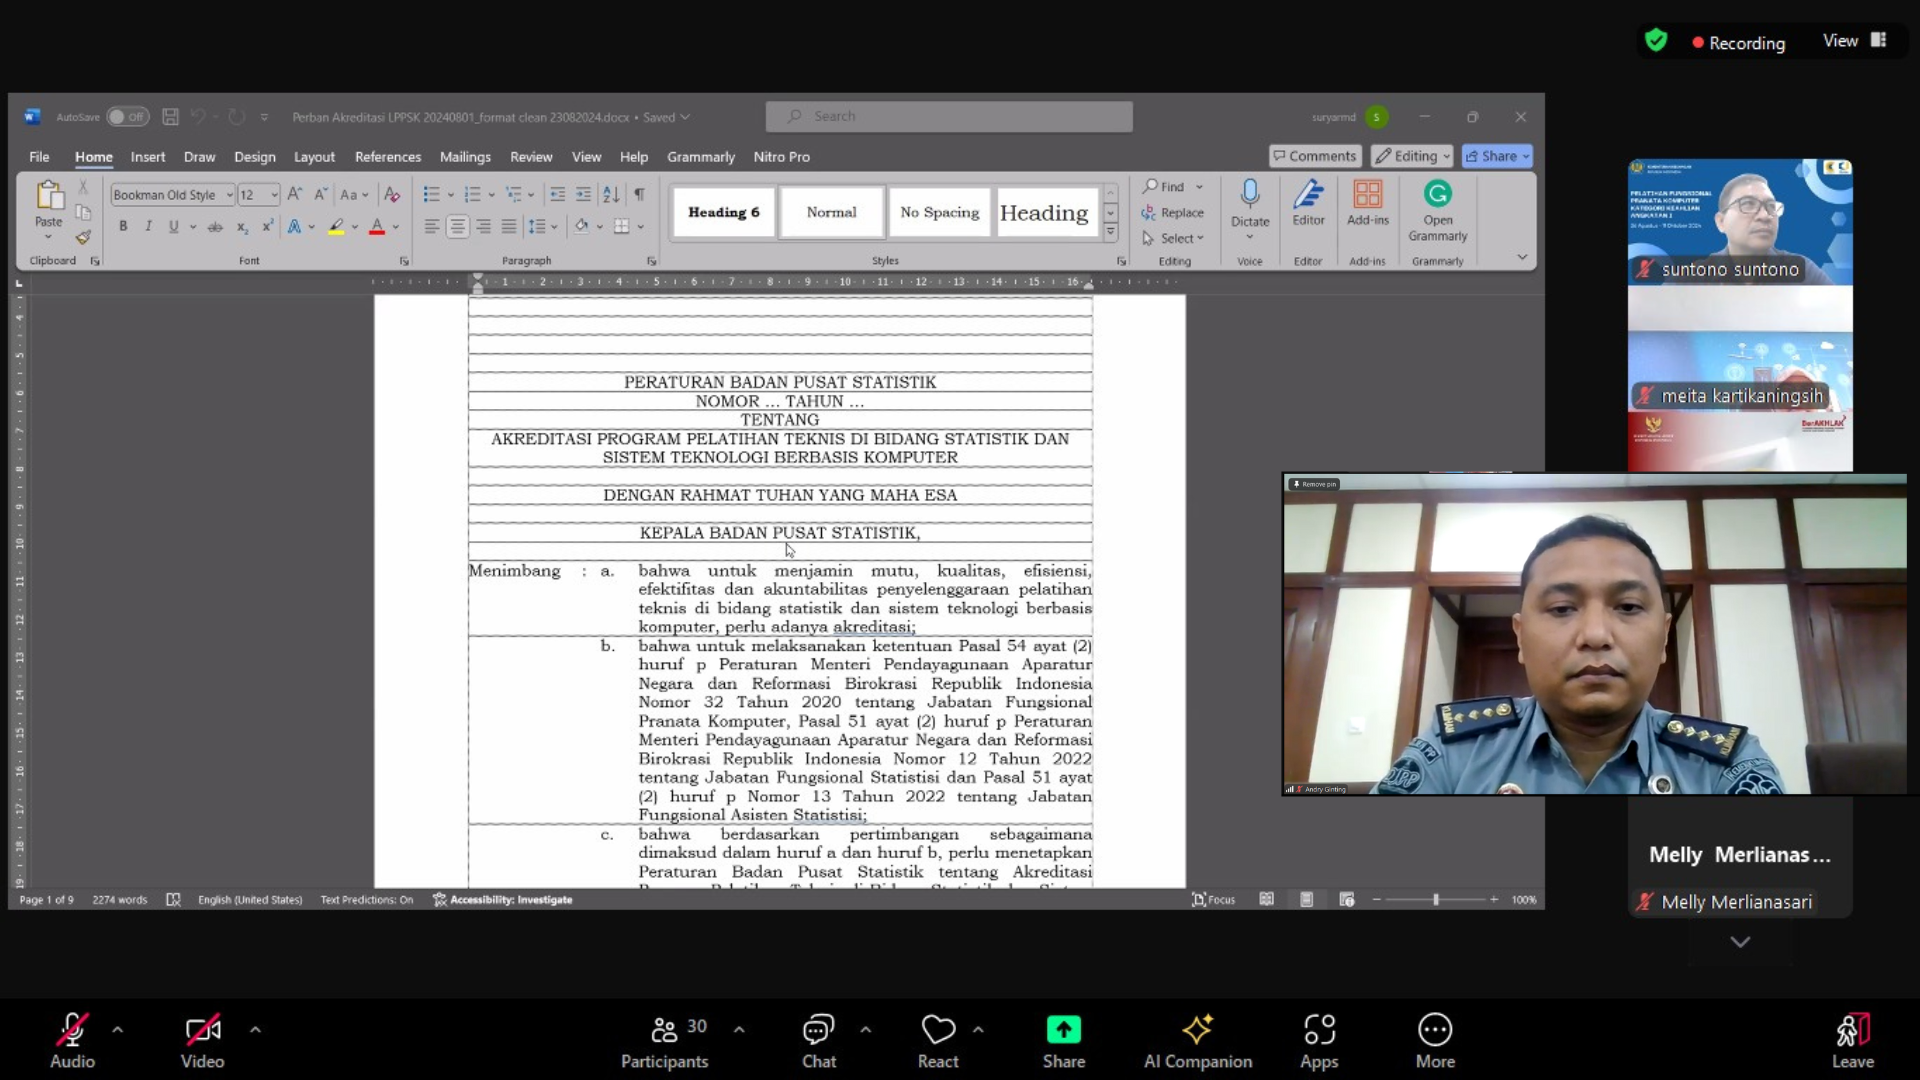Image resolution: width=1920 pixels, height=1080 pixels.
Task: Open font name dropdown Bookman Old Style
Action: [x=229, y=195]
